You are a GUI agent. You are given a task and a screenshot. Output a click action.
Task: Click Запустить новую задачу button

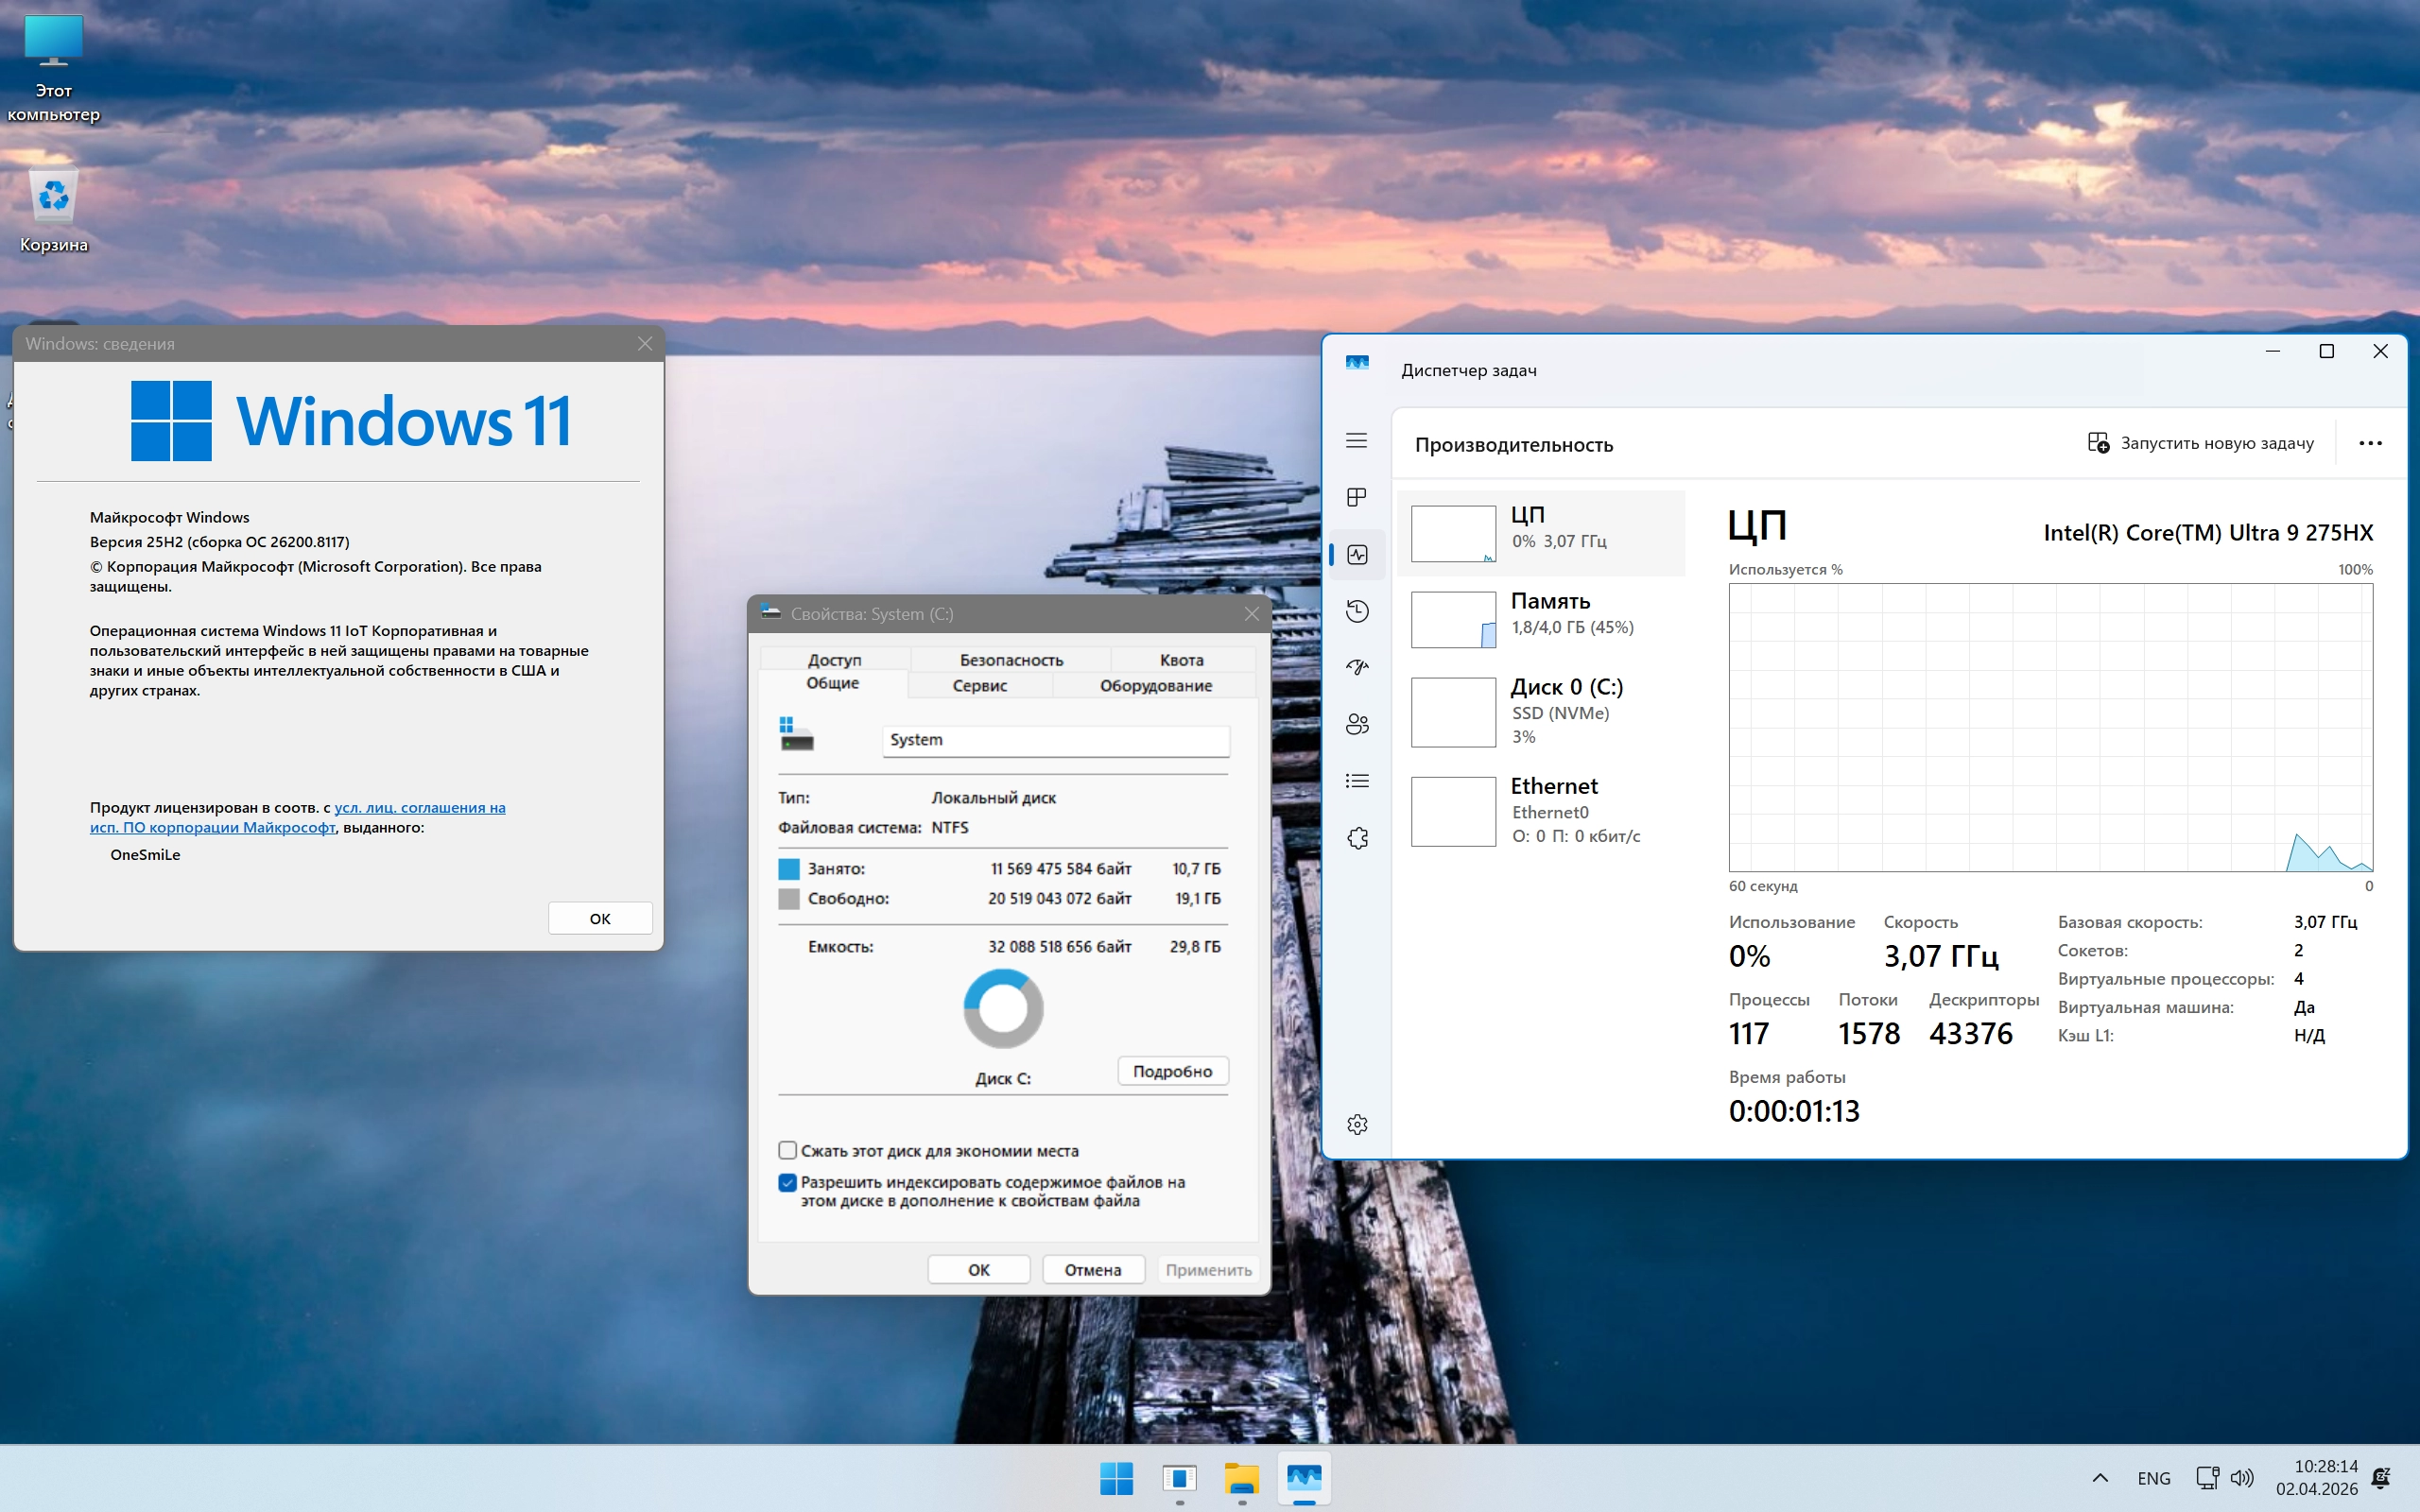2200,443
